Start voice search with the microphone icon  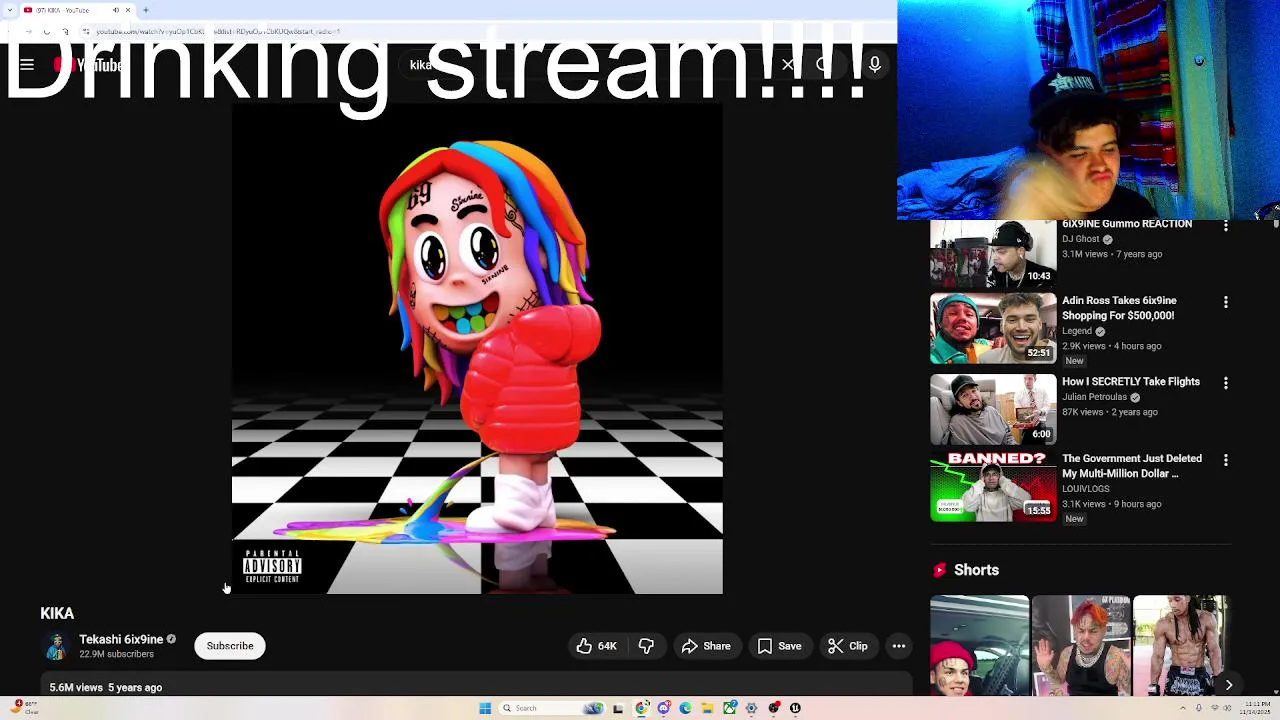(x=875, y=65)
